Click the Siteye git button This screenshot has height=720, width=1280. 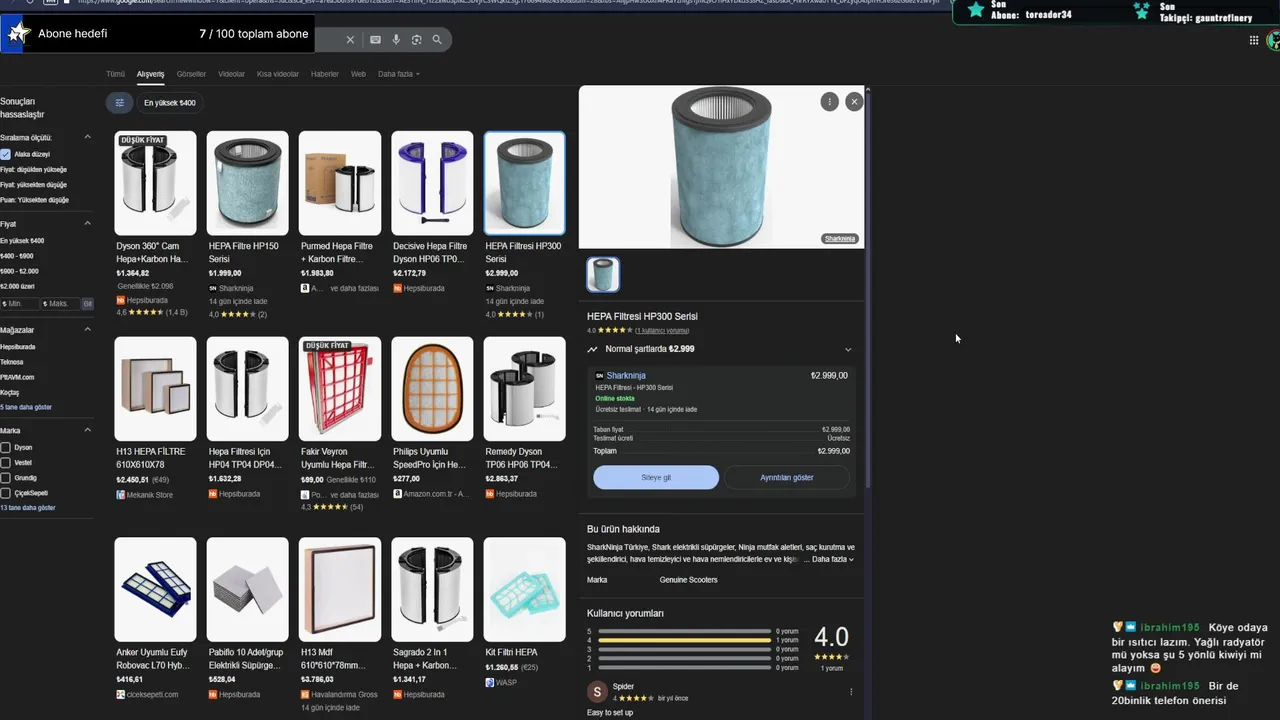point(656,477)
